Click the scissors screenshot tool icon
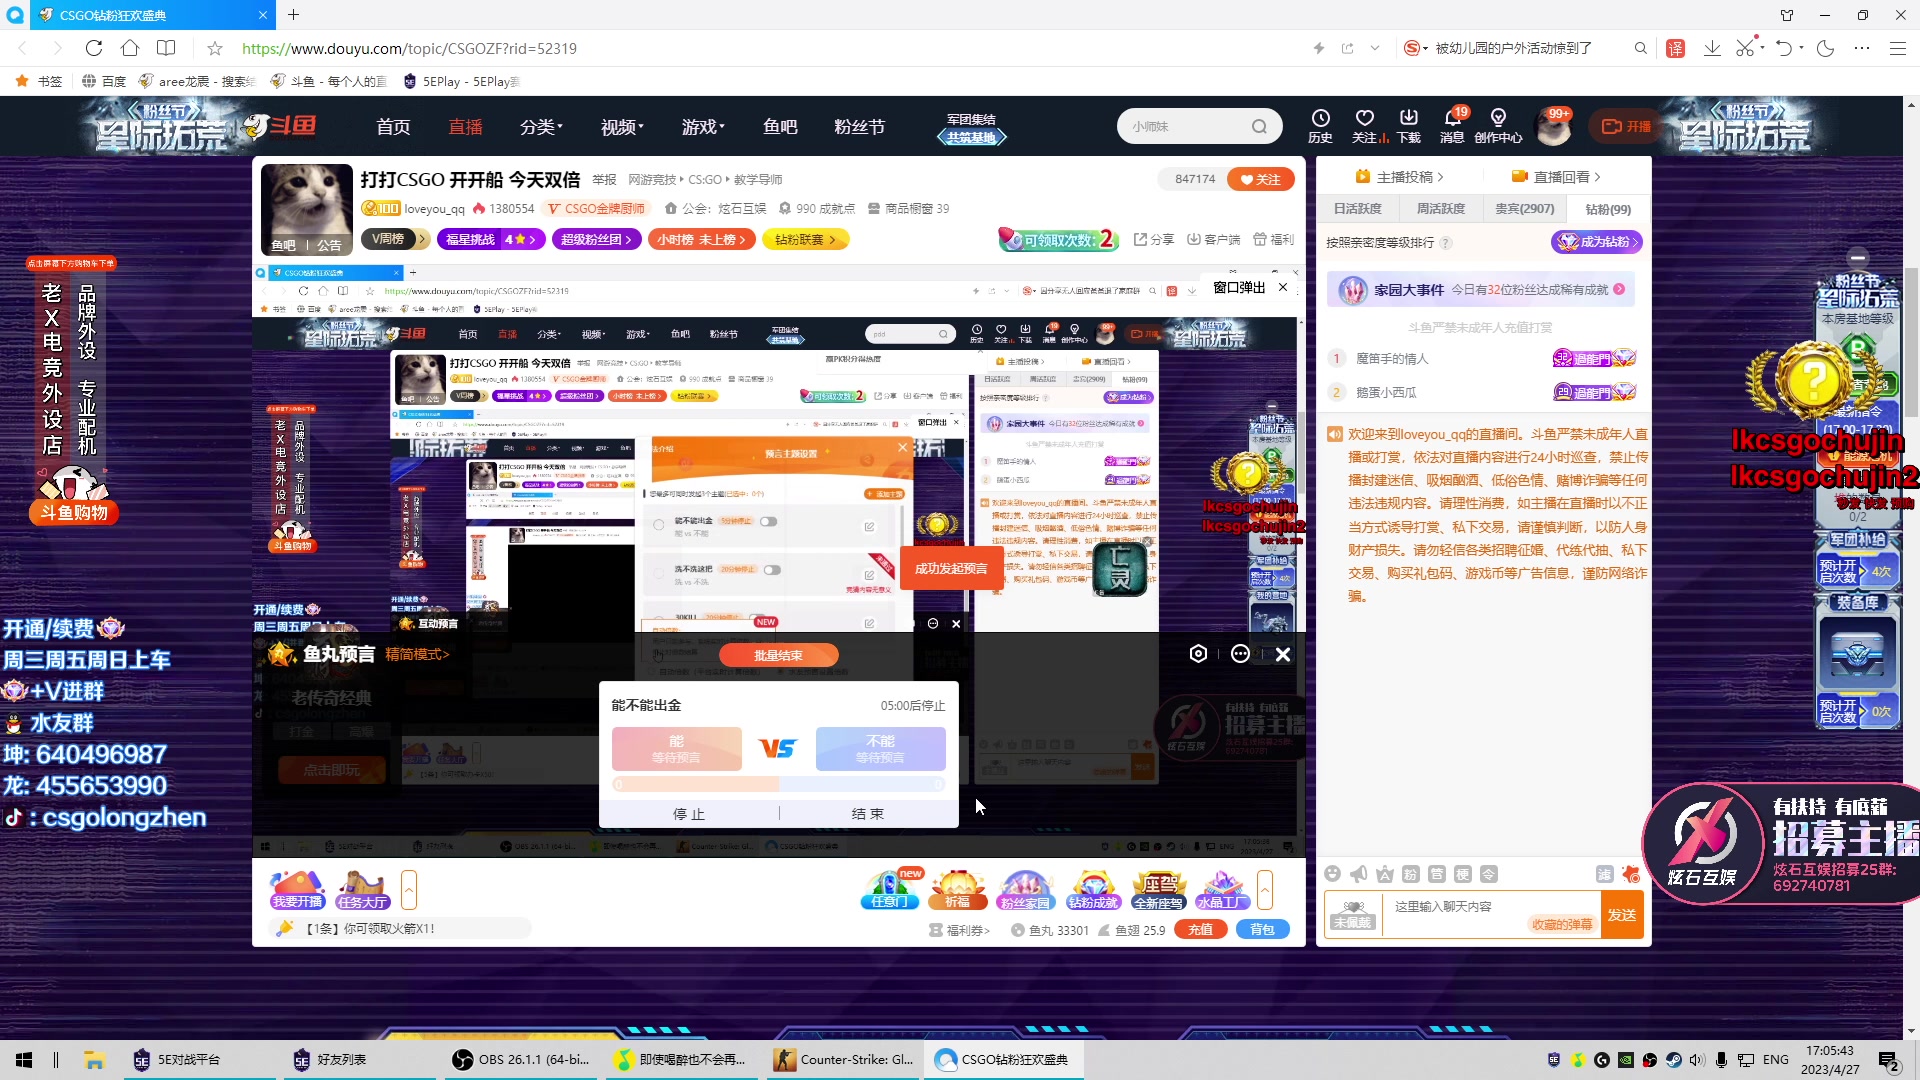1920x1080 pixels. 1744,48
